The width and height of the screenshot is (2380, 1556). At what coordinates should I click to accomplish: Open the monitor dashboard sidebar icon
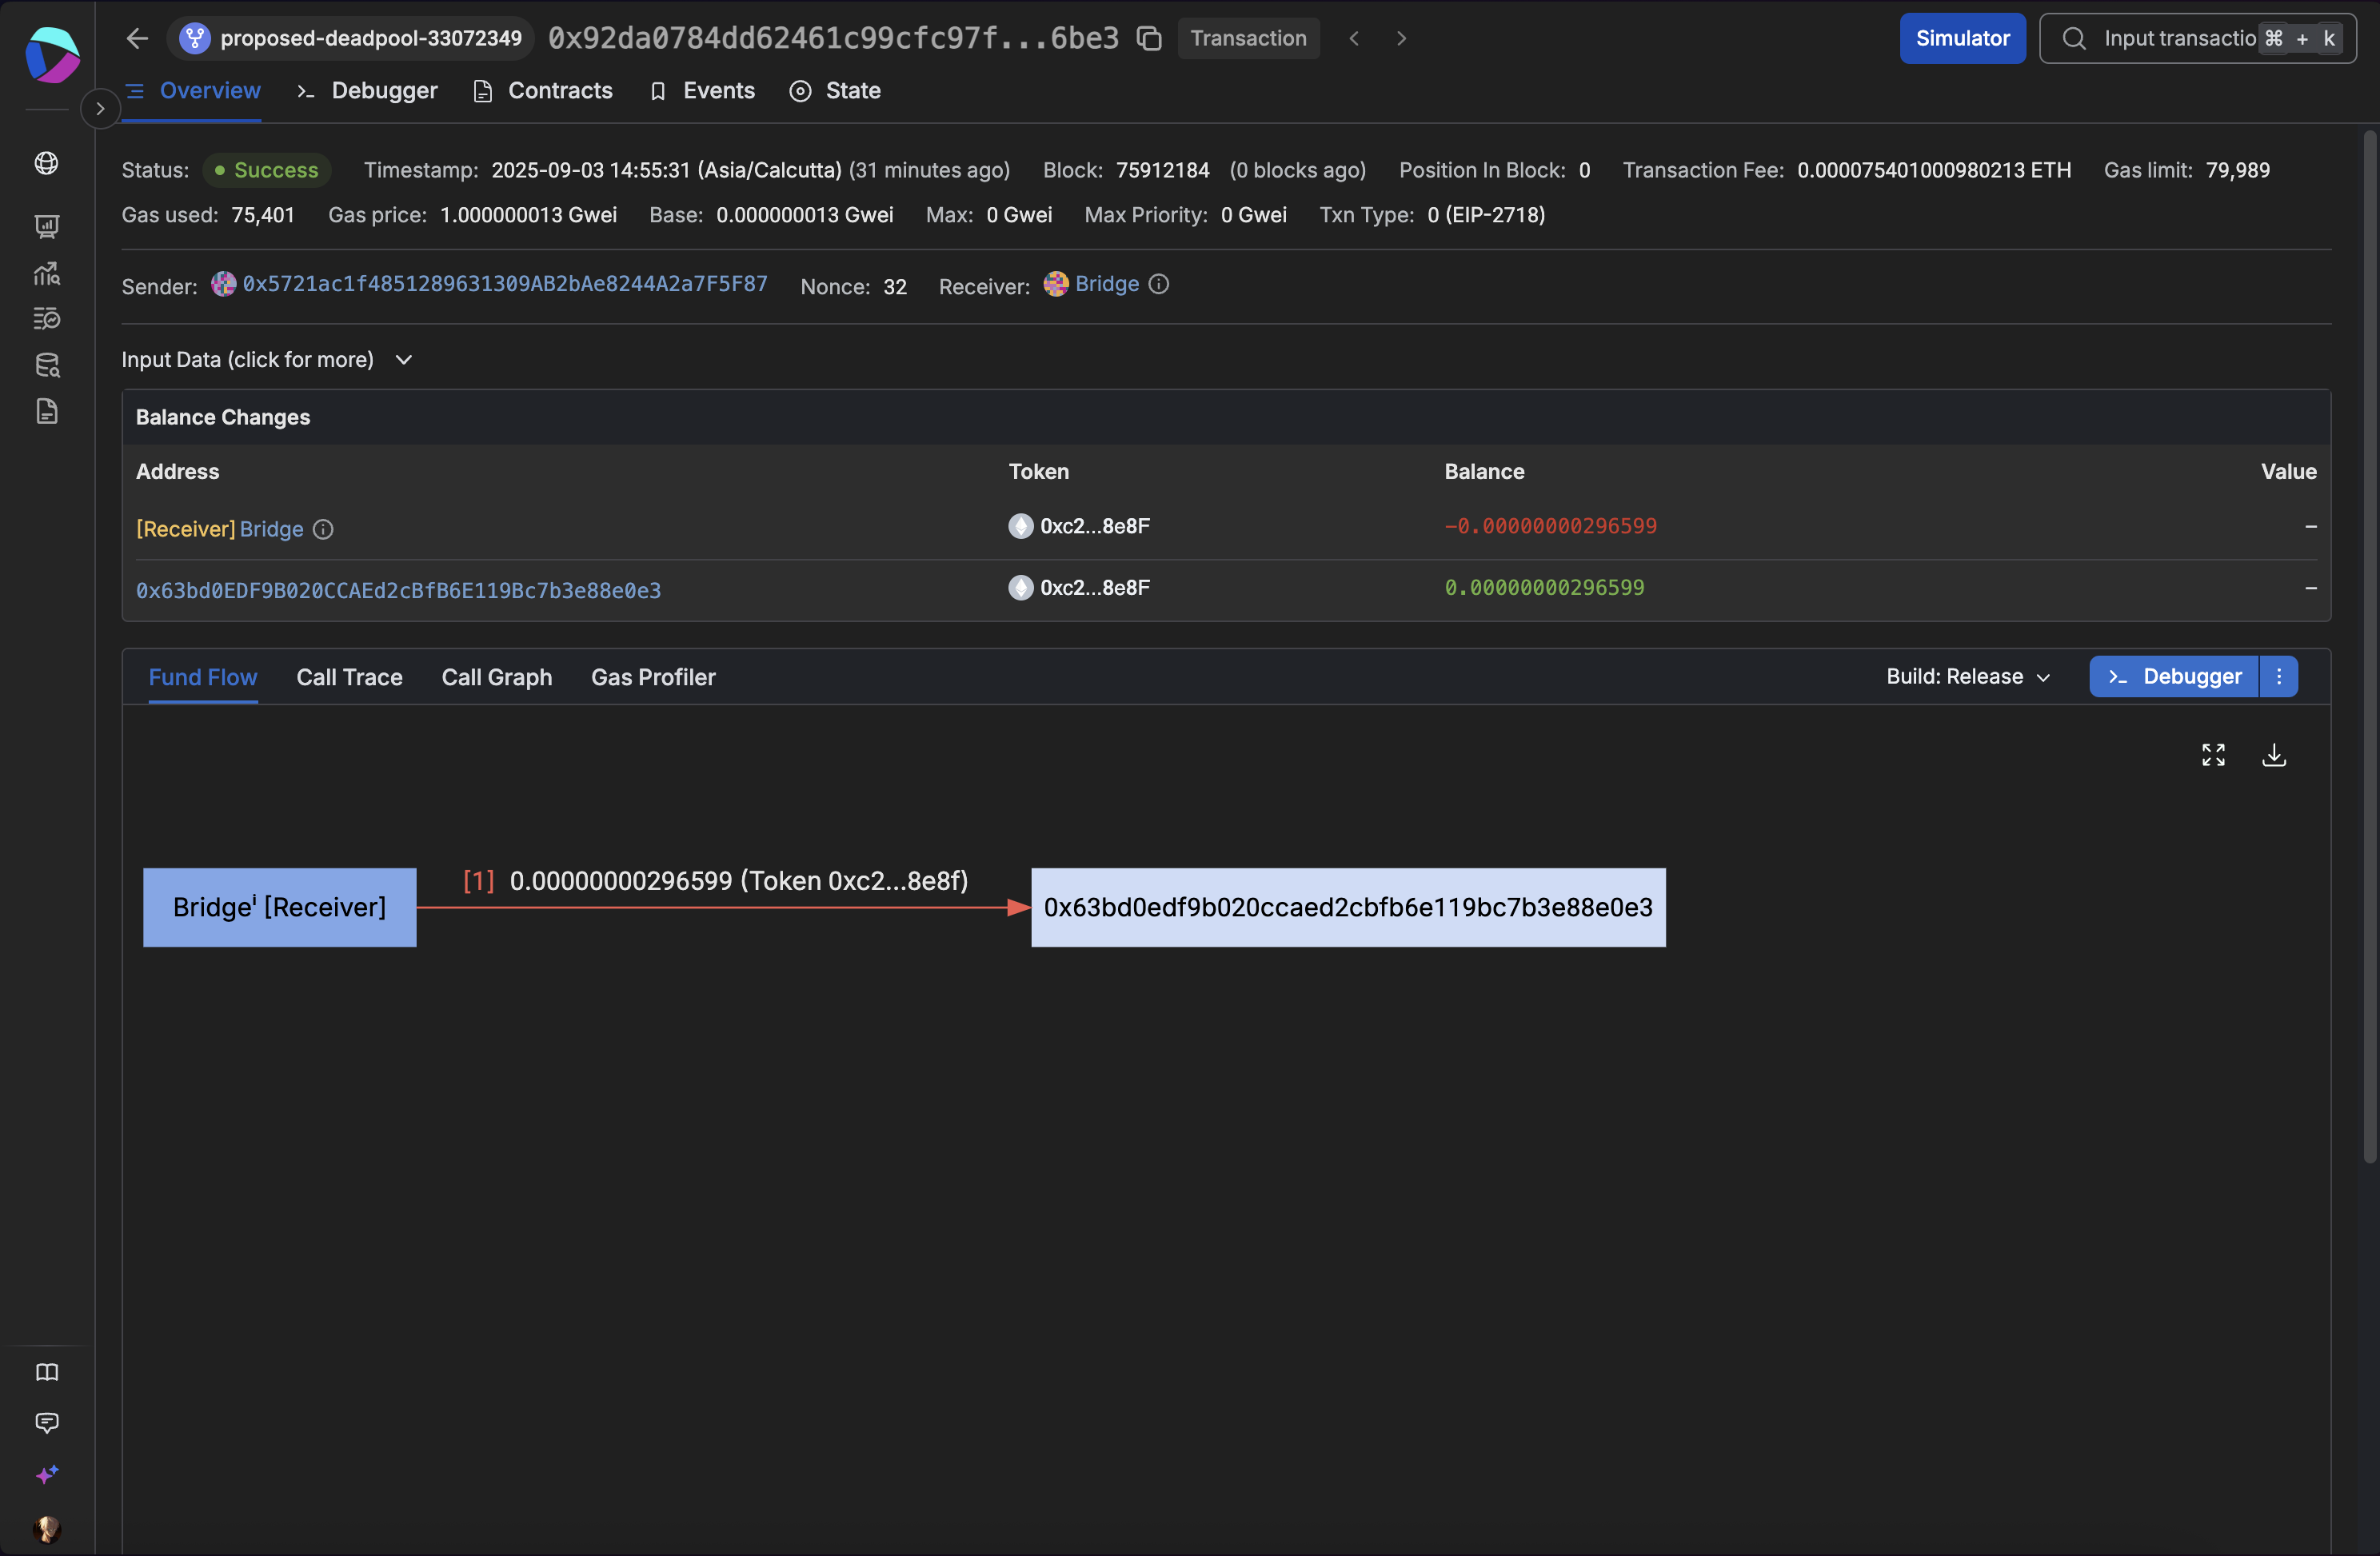(x=47, y=227)
